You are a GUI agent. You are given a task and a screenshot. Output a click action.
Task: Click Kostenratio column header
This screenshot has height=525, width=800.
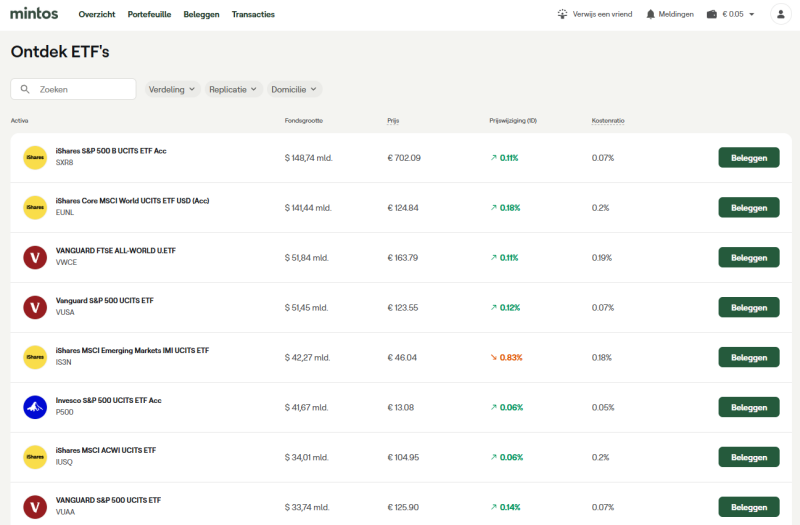pyautogui.click(x=608, y=121)
